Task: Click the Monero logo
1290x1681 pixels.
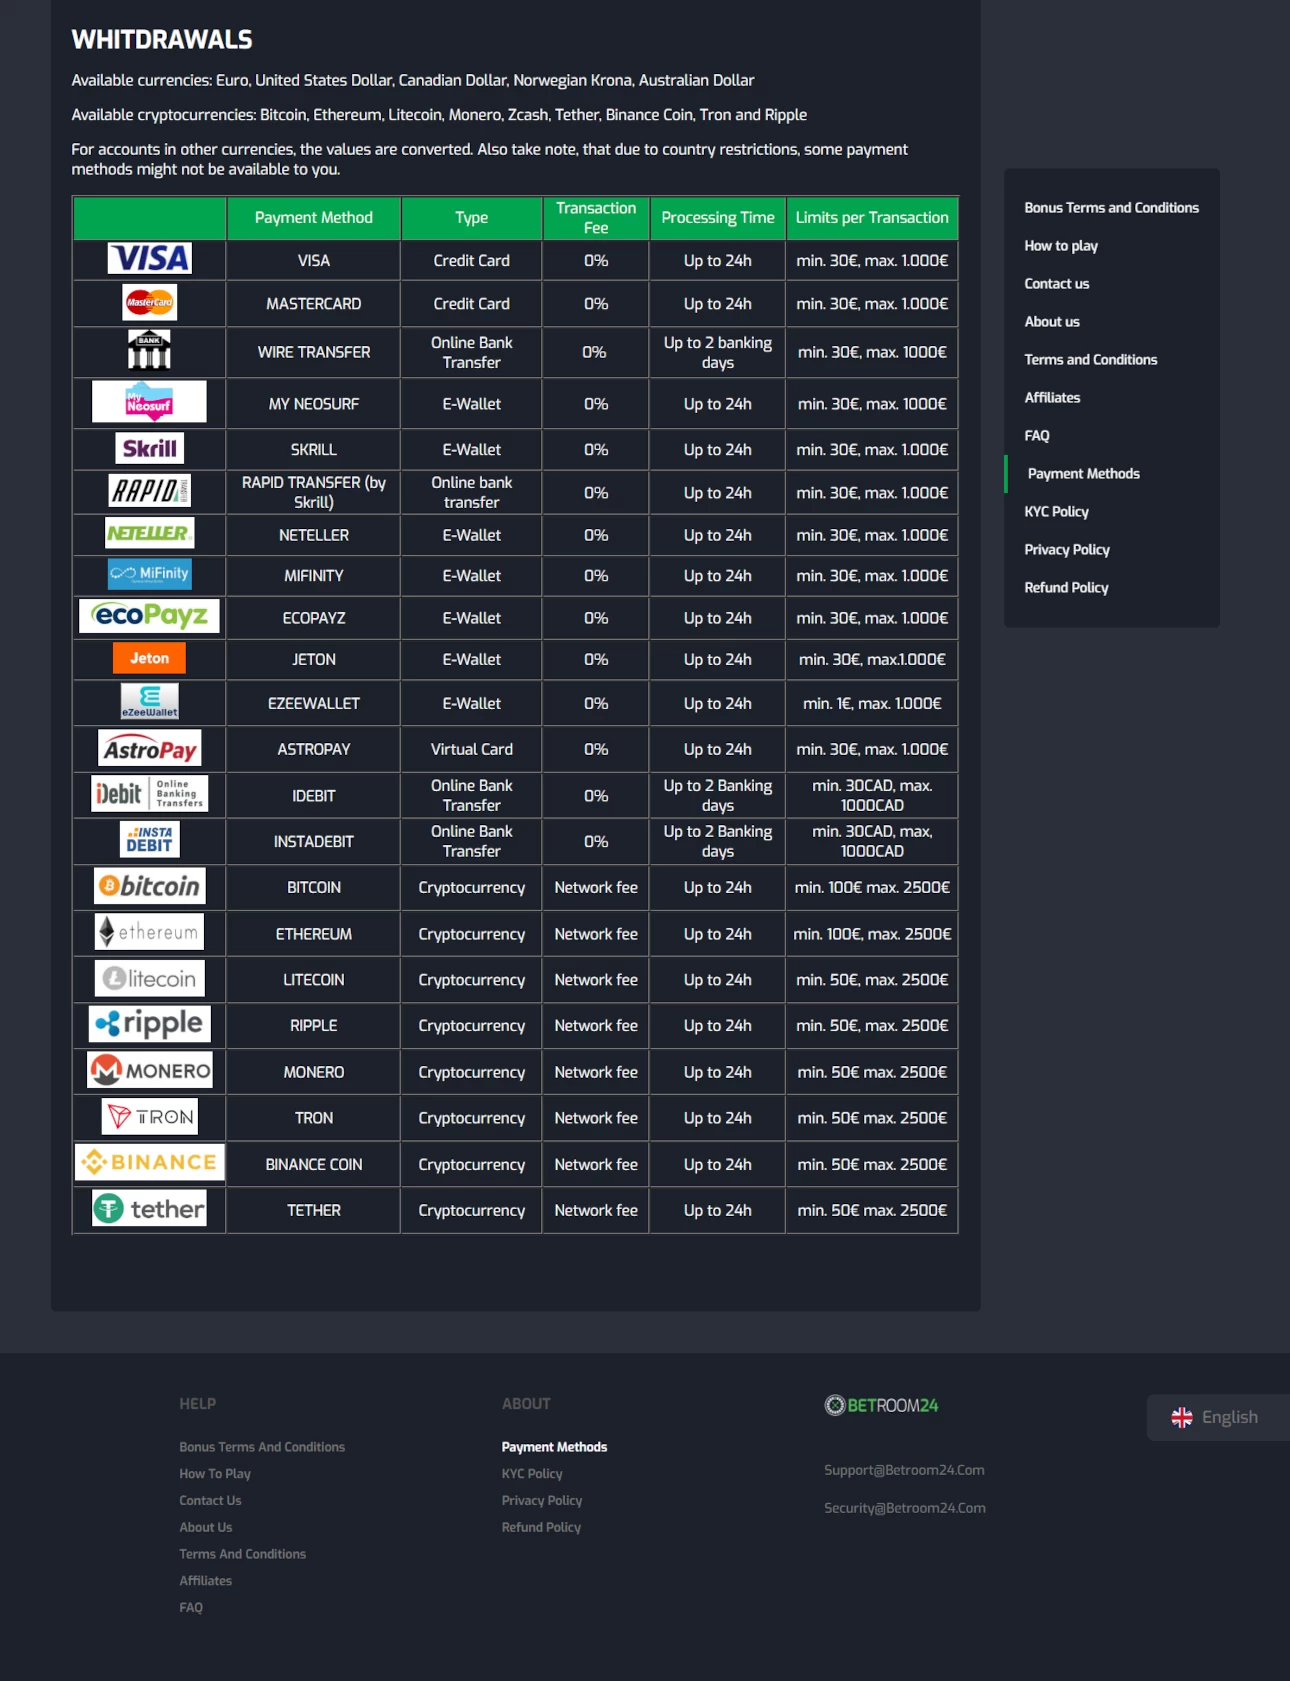Action: pos(149,1070)
